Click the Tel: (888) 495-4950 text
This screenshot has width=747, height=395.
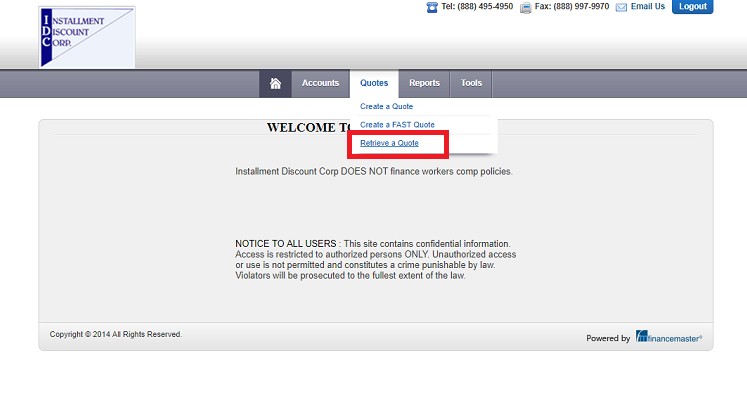[477, 7]
